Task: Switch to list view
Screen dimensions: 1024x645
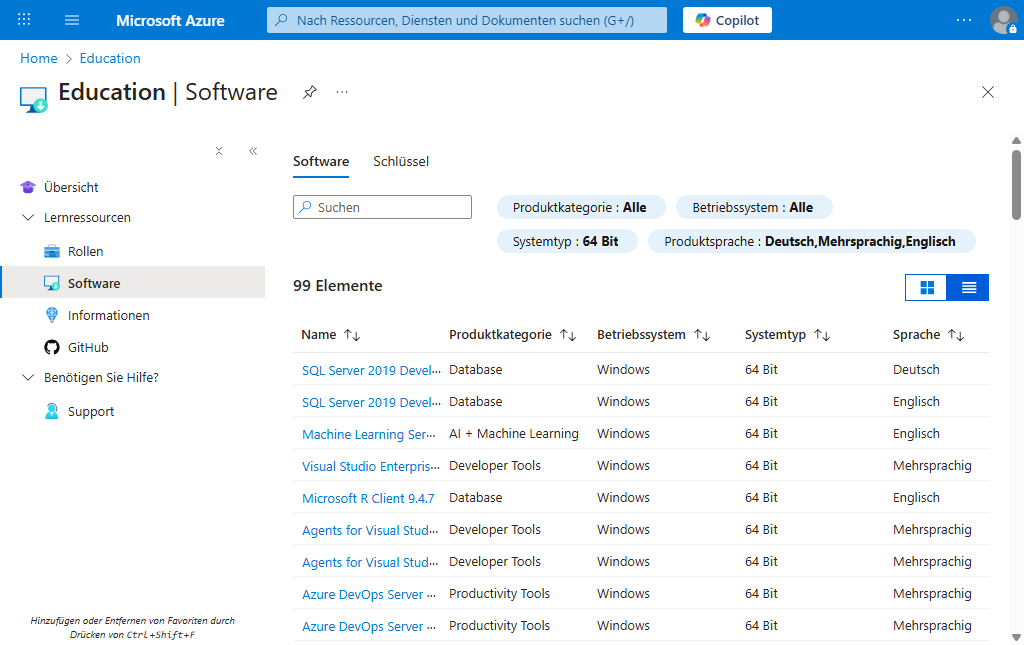Action: [x=968, y=287]
